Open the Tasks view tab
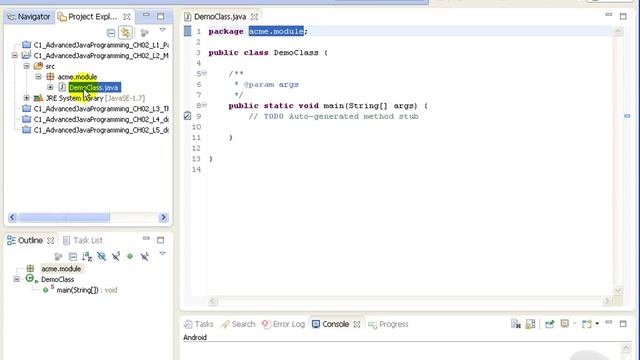The image size is (640, 360). pyautogui.click(x=199, y=324)
